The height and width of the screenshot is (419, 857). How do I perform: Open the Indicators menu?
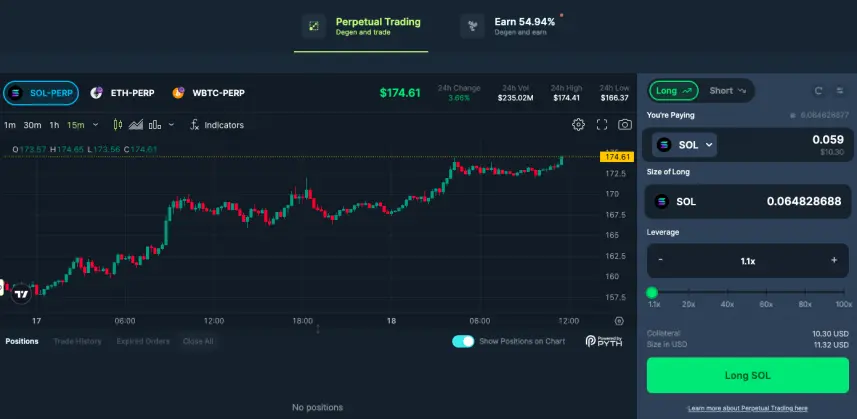point(216,125)
